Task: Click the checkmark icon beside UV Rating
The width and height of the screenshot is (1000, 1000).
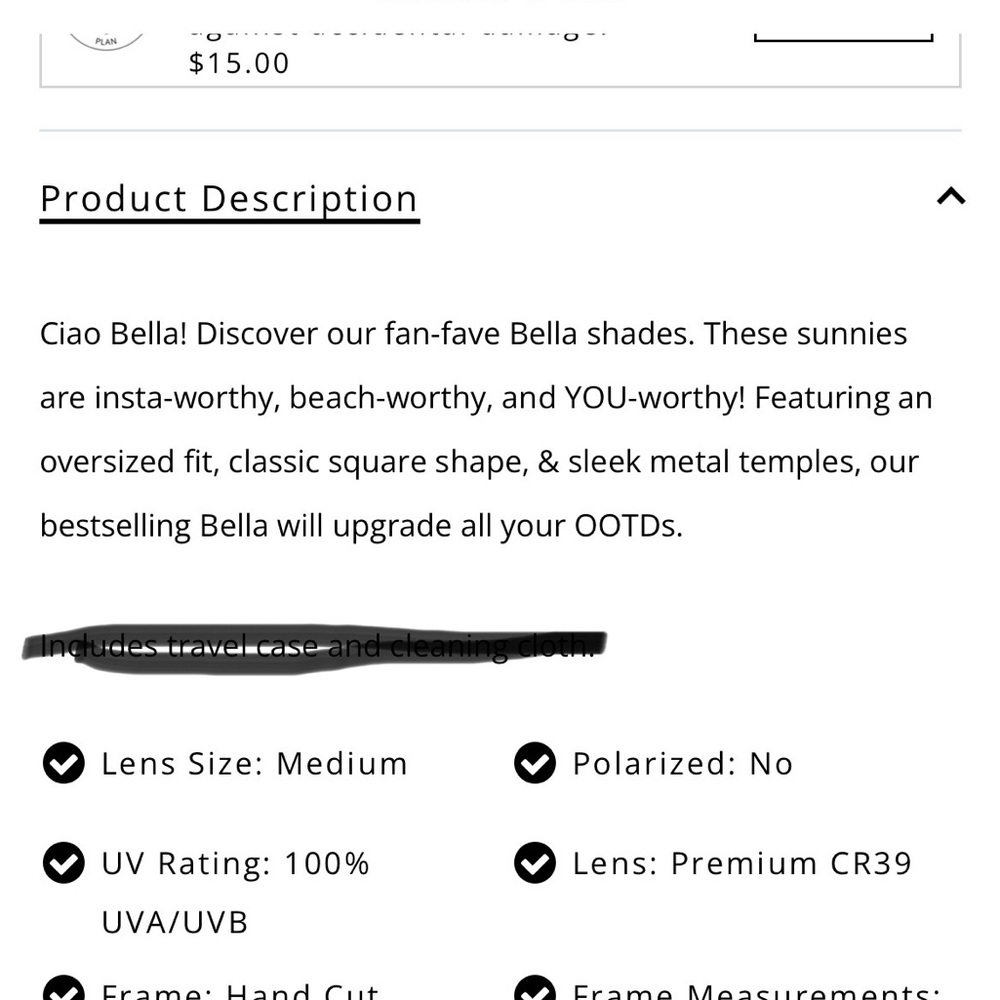Action: tap(63, 862)
